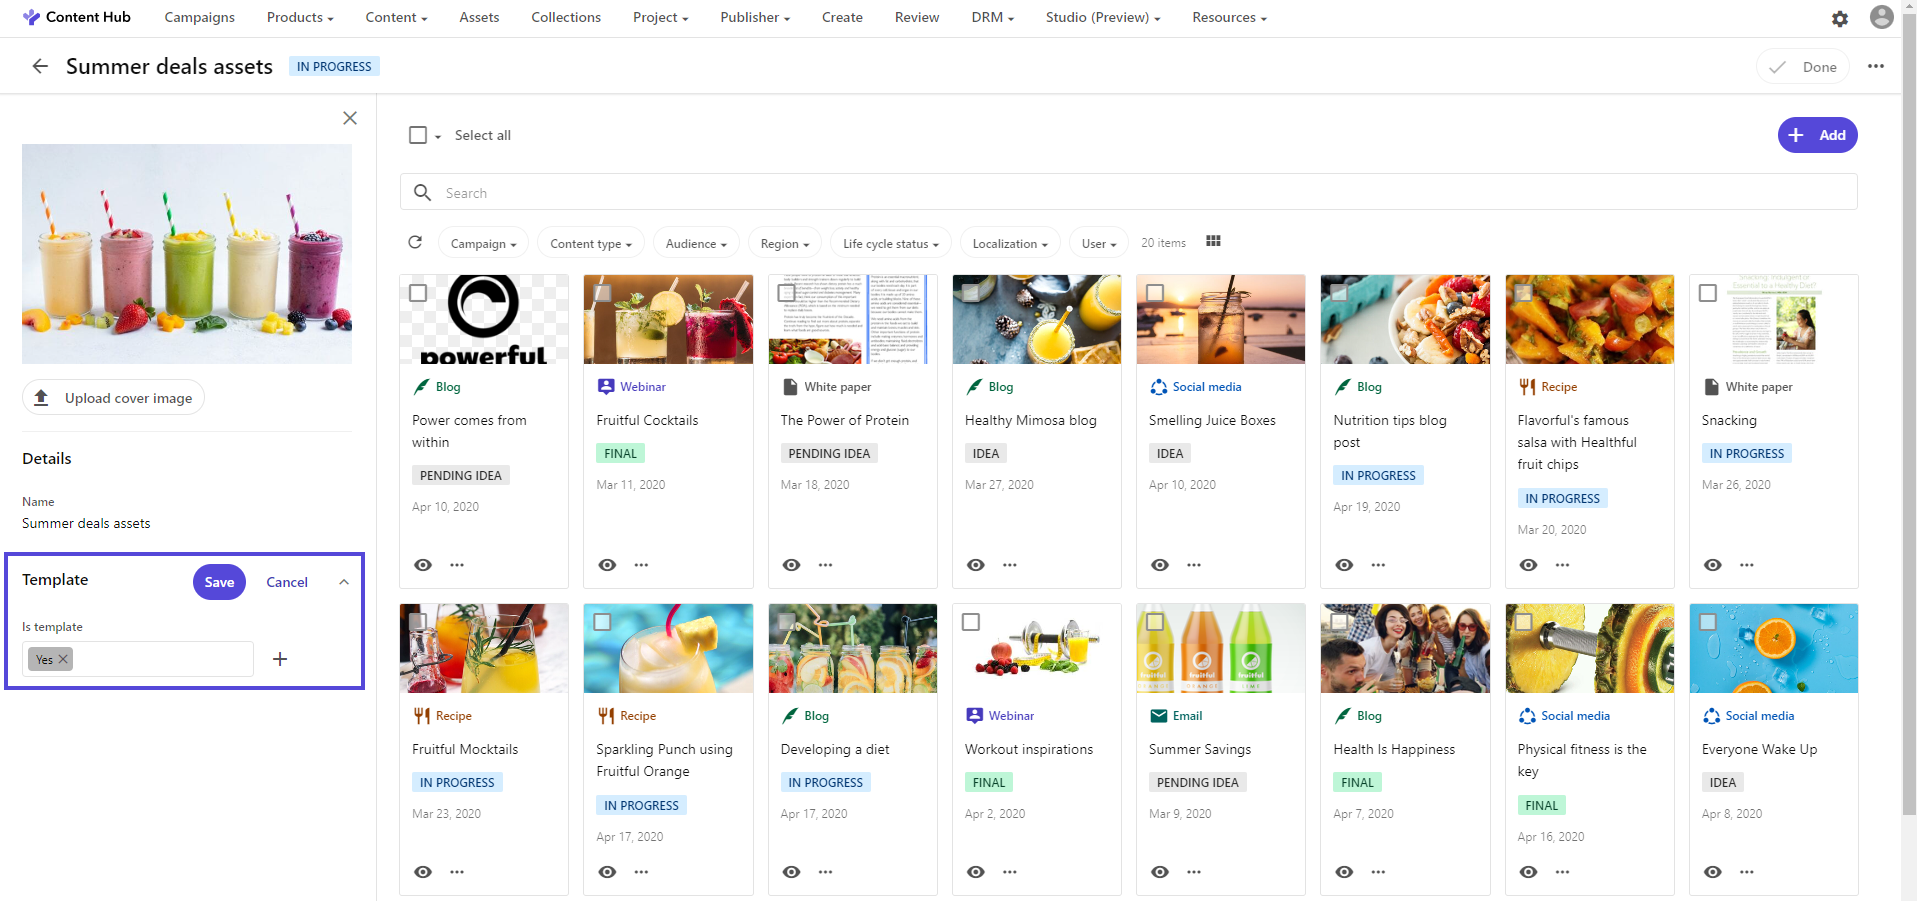This screenshot has height=901, width=1917.
Task: Open the Content type filter dropdown
Action: [x=591, y=243]
